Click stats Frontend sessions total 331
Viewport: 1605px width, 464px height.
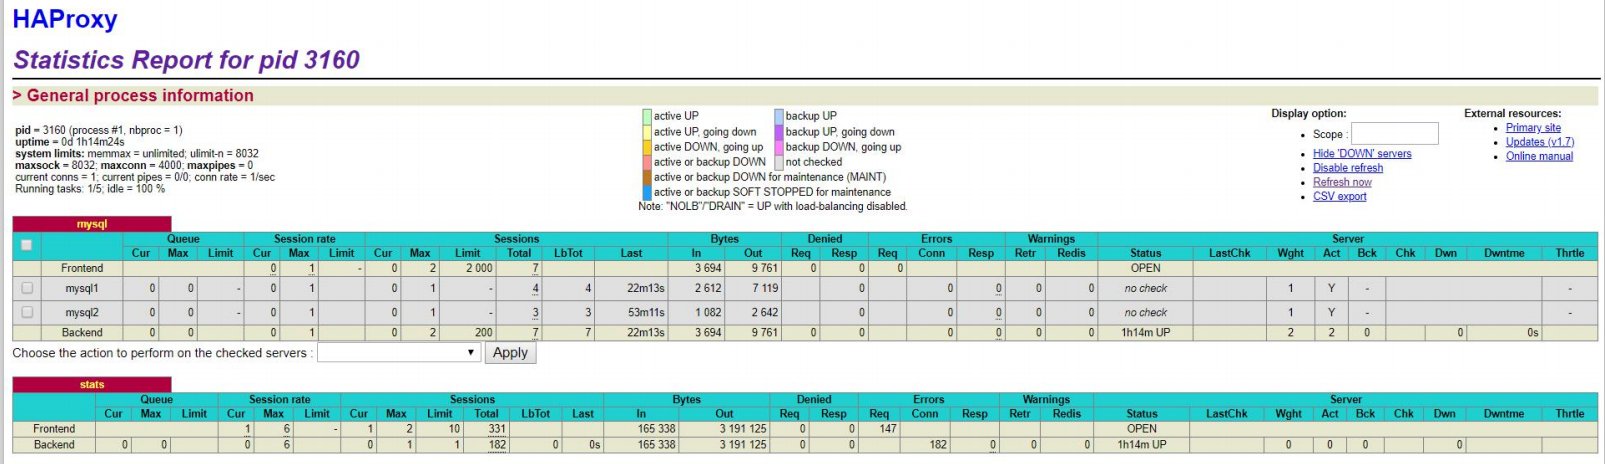click(x=497, y=428)
